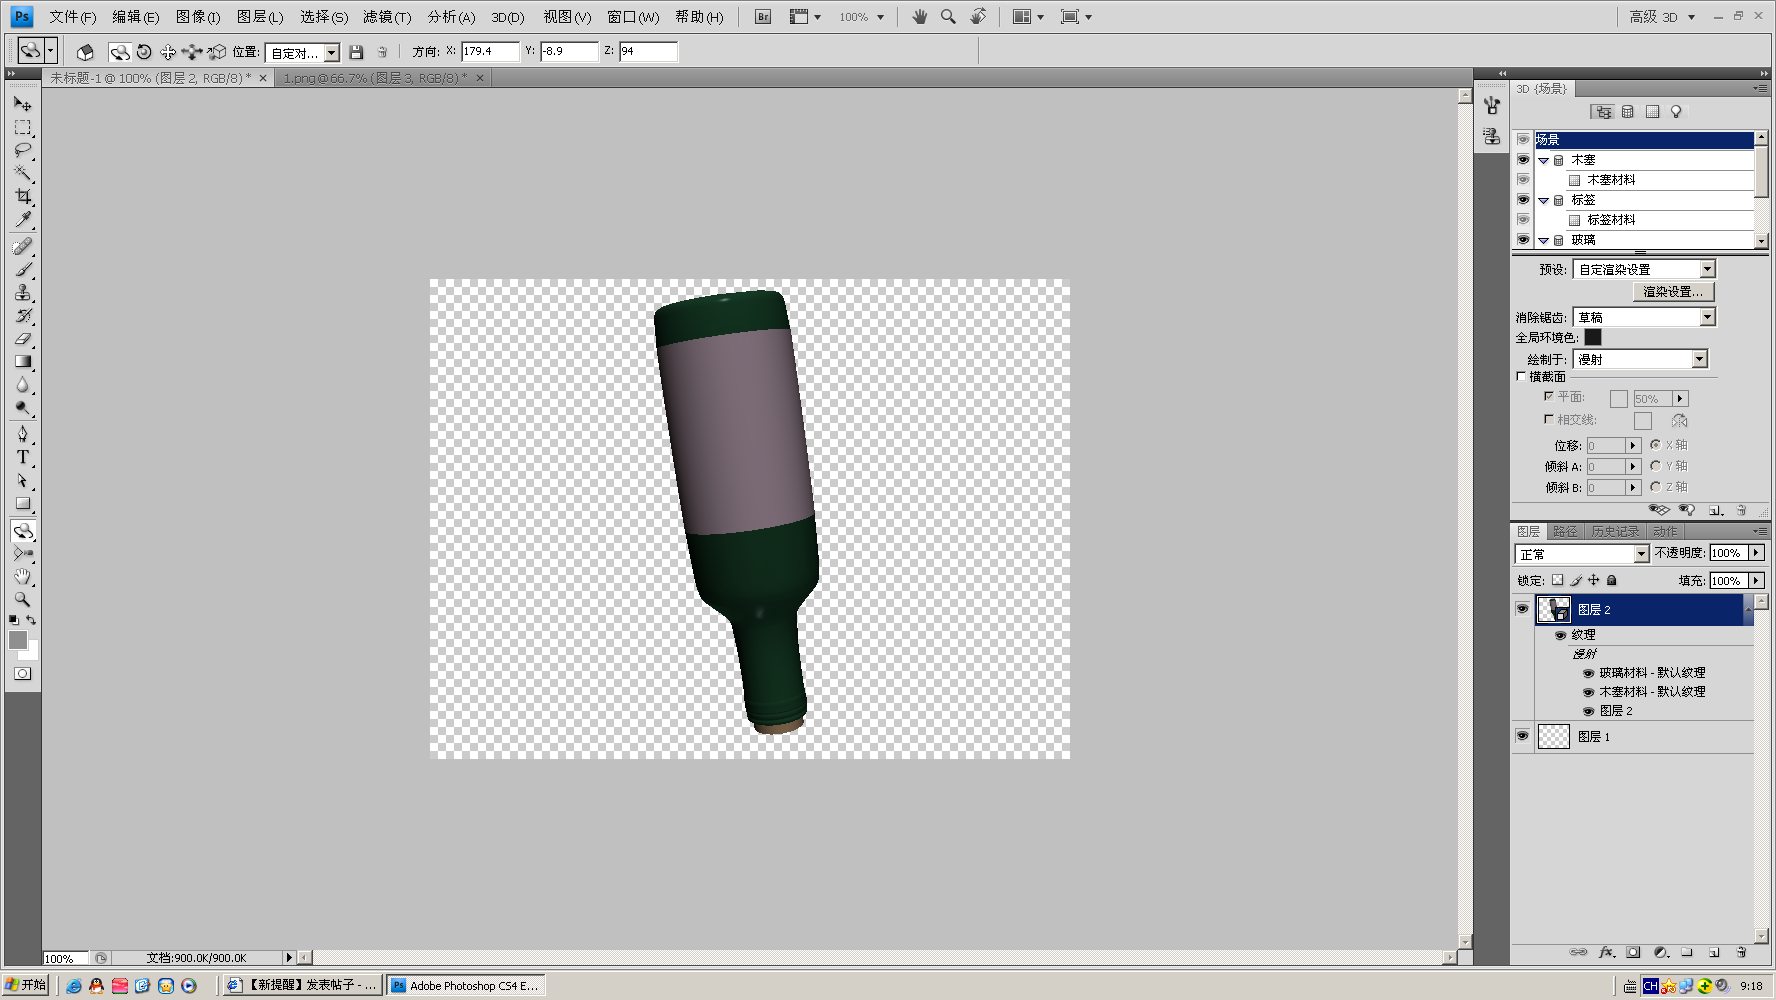Toggle visibility of 木塞 mesh
The width and height of the screenshot is (1776, 1000).
pyautogui.click(x=1523, y=160)
